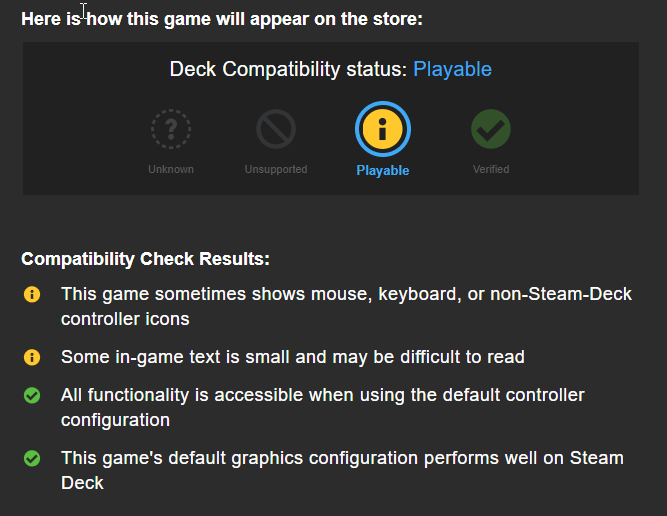Click the Unknown question mark status icon
667x516 pixels.
coord(171,129)
